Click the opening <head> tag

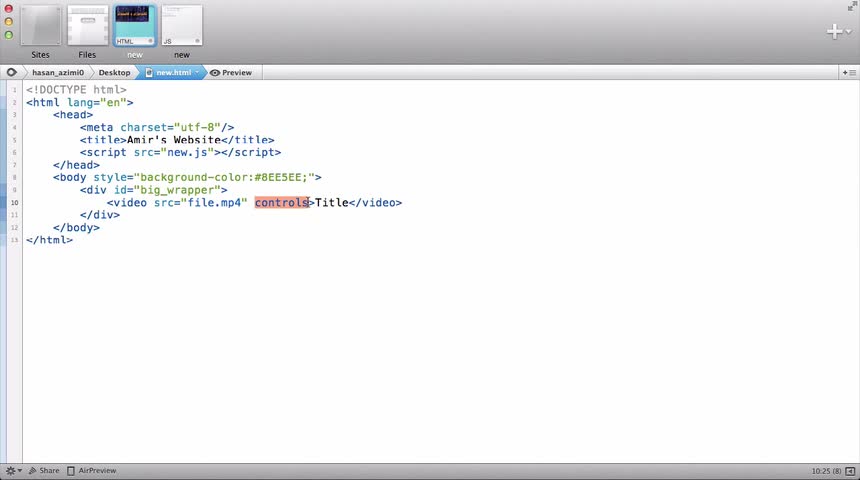point(73,115)
